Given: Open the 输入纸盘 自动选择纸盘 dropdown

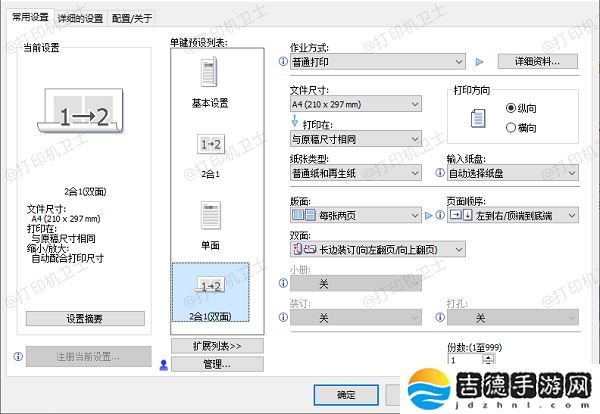Looking at the screenshot, I should tap(513, 173).
